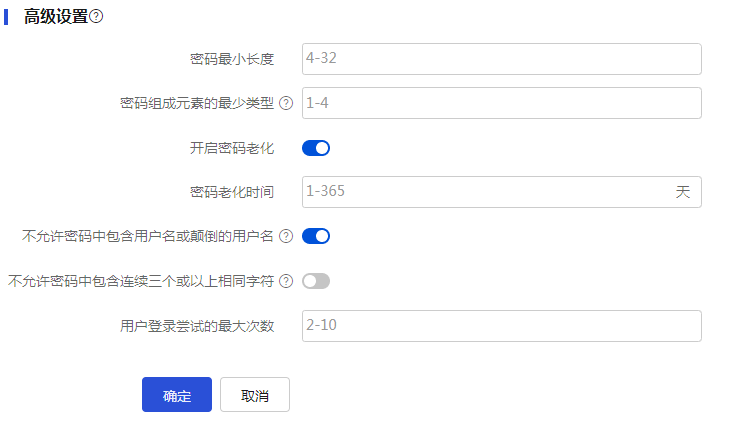Click the 取消 button
This screenshot has width=733, height=424.
(255, 395)
